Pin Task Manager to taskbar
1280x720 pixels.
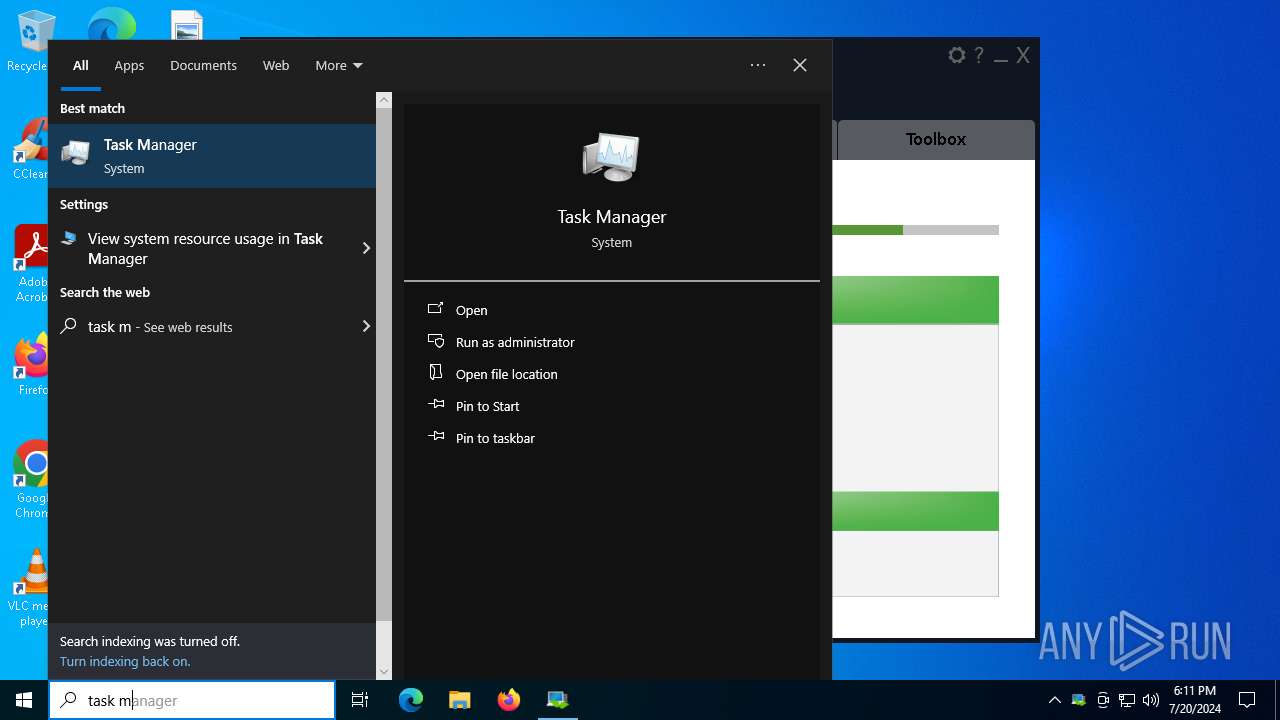tap(494, 438)
